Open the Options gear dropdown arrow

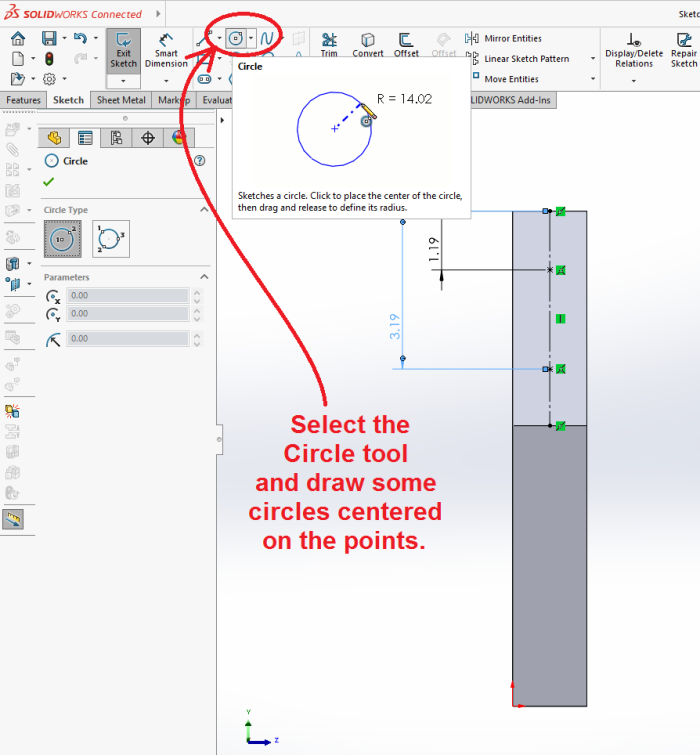pos(64,78)
